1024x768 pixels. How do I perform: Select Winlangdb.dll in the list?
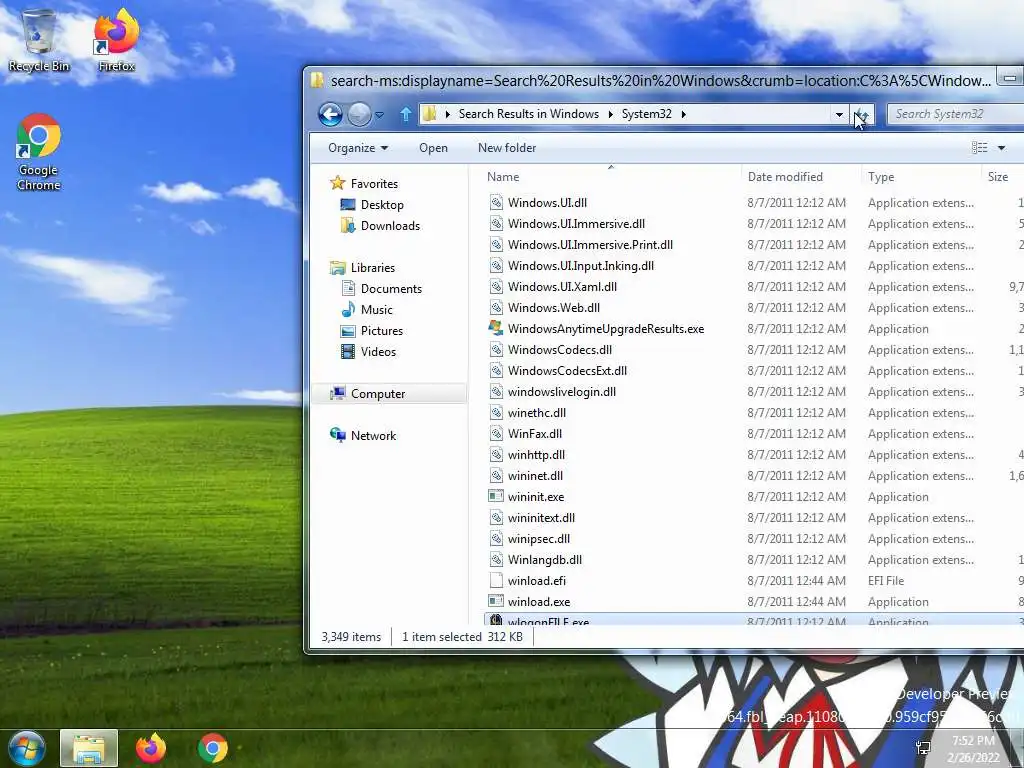click(545, 560)
